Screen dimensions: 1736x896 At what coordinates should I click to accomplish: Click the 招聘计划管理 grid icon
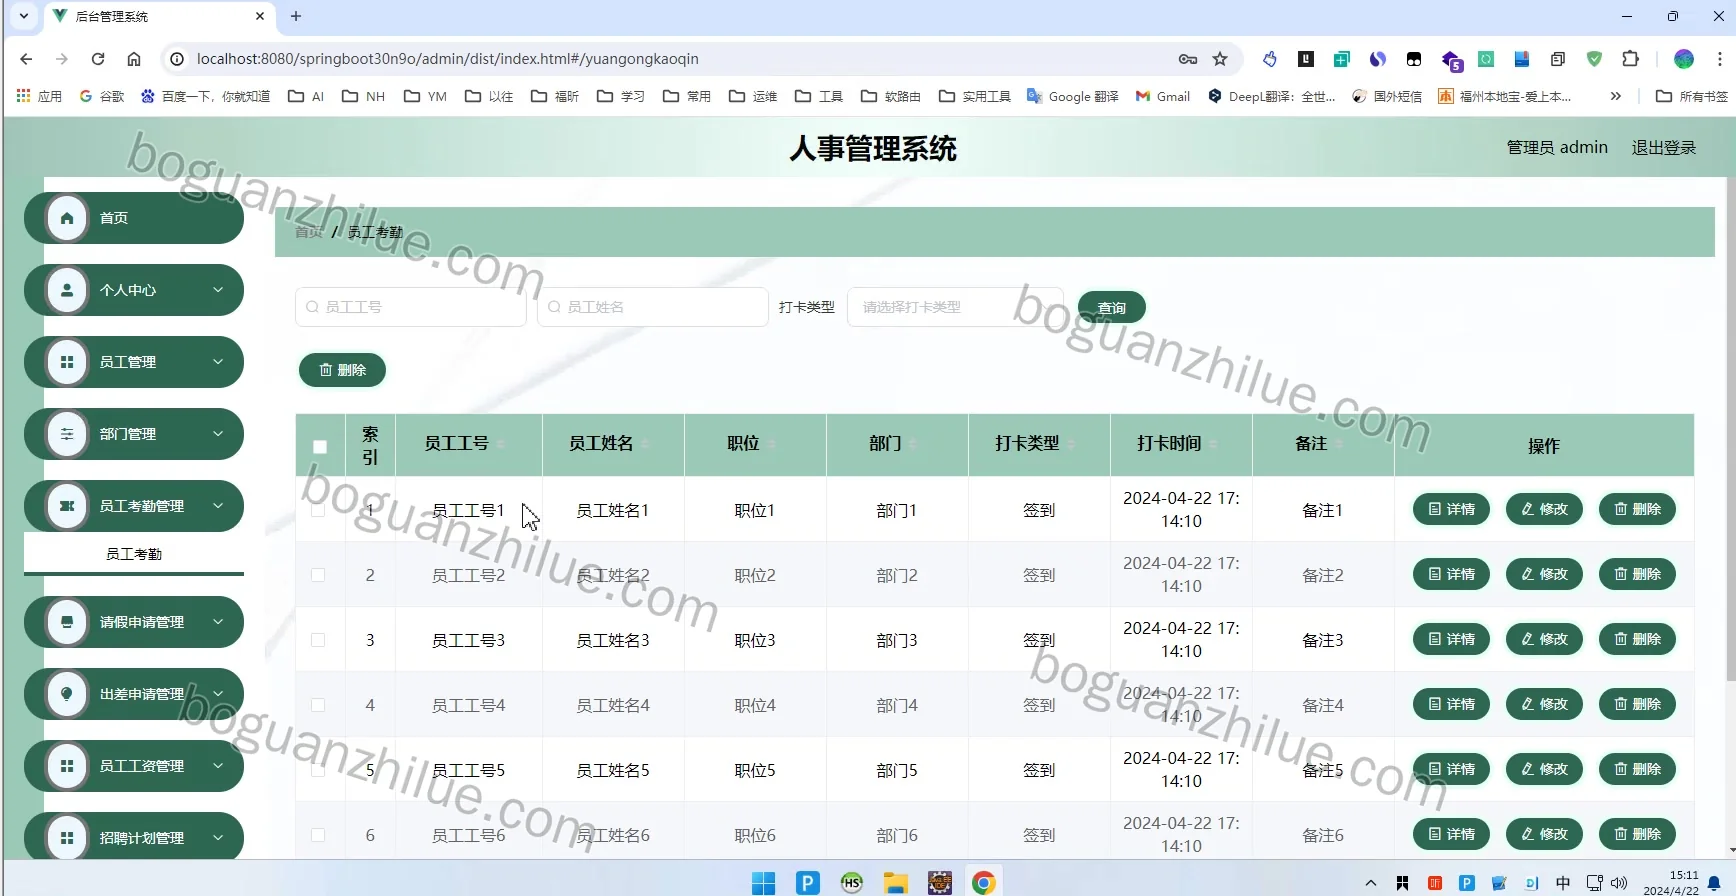[x=67, y=838]
